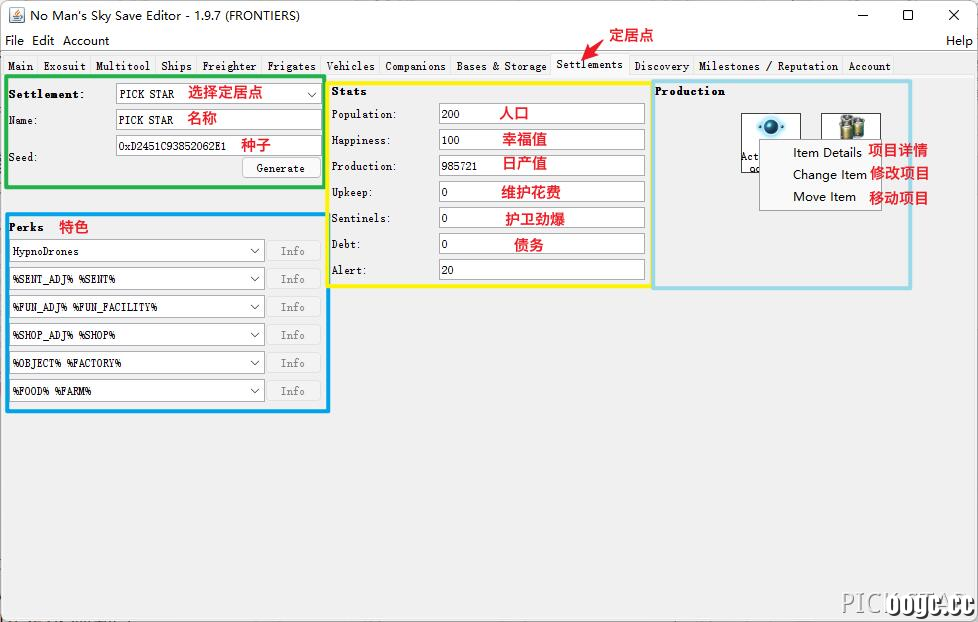Open the %SHOP_ADJ% %SHOP% perk dropdown
978x622 pixels.
tap(137, 335)
